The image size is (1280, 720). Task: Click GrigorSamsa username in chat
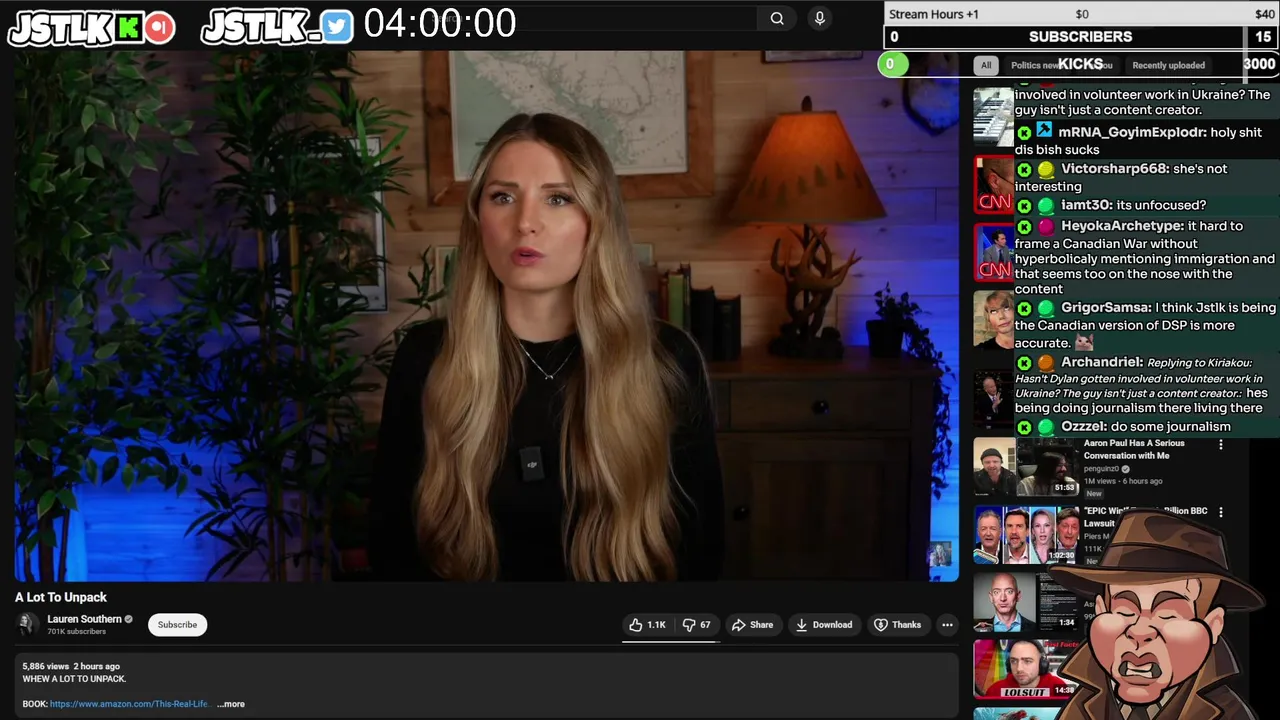point(1107,308)
